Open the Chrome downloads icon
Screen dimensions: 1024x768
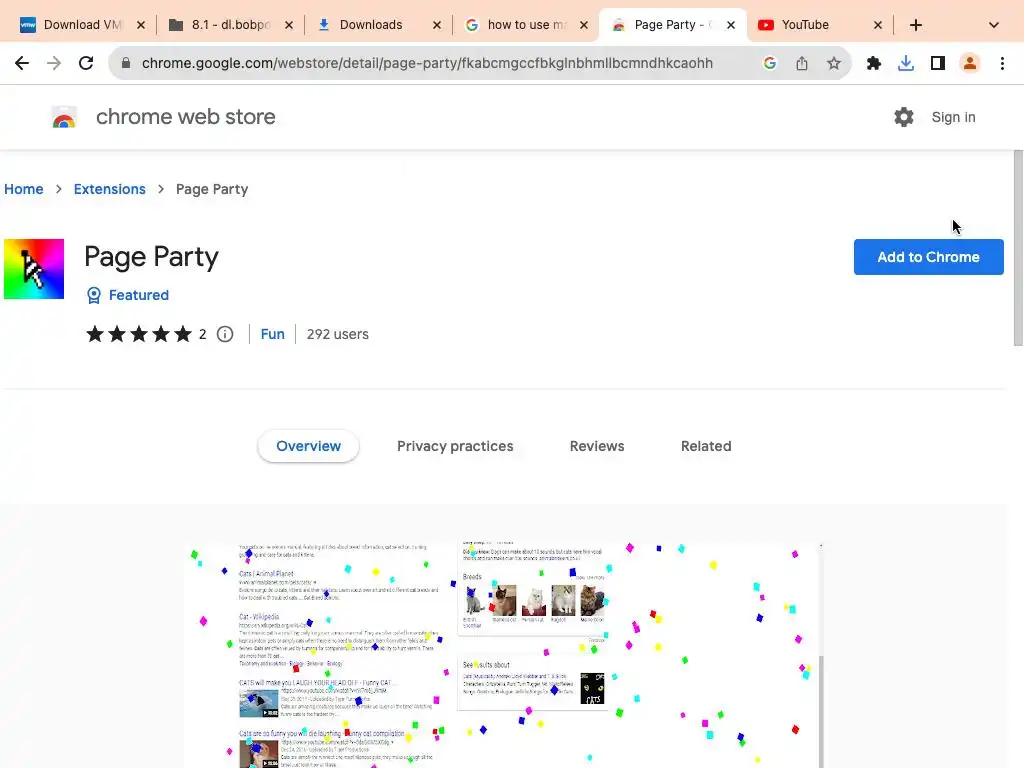click(x=906, y=63)
